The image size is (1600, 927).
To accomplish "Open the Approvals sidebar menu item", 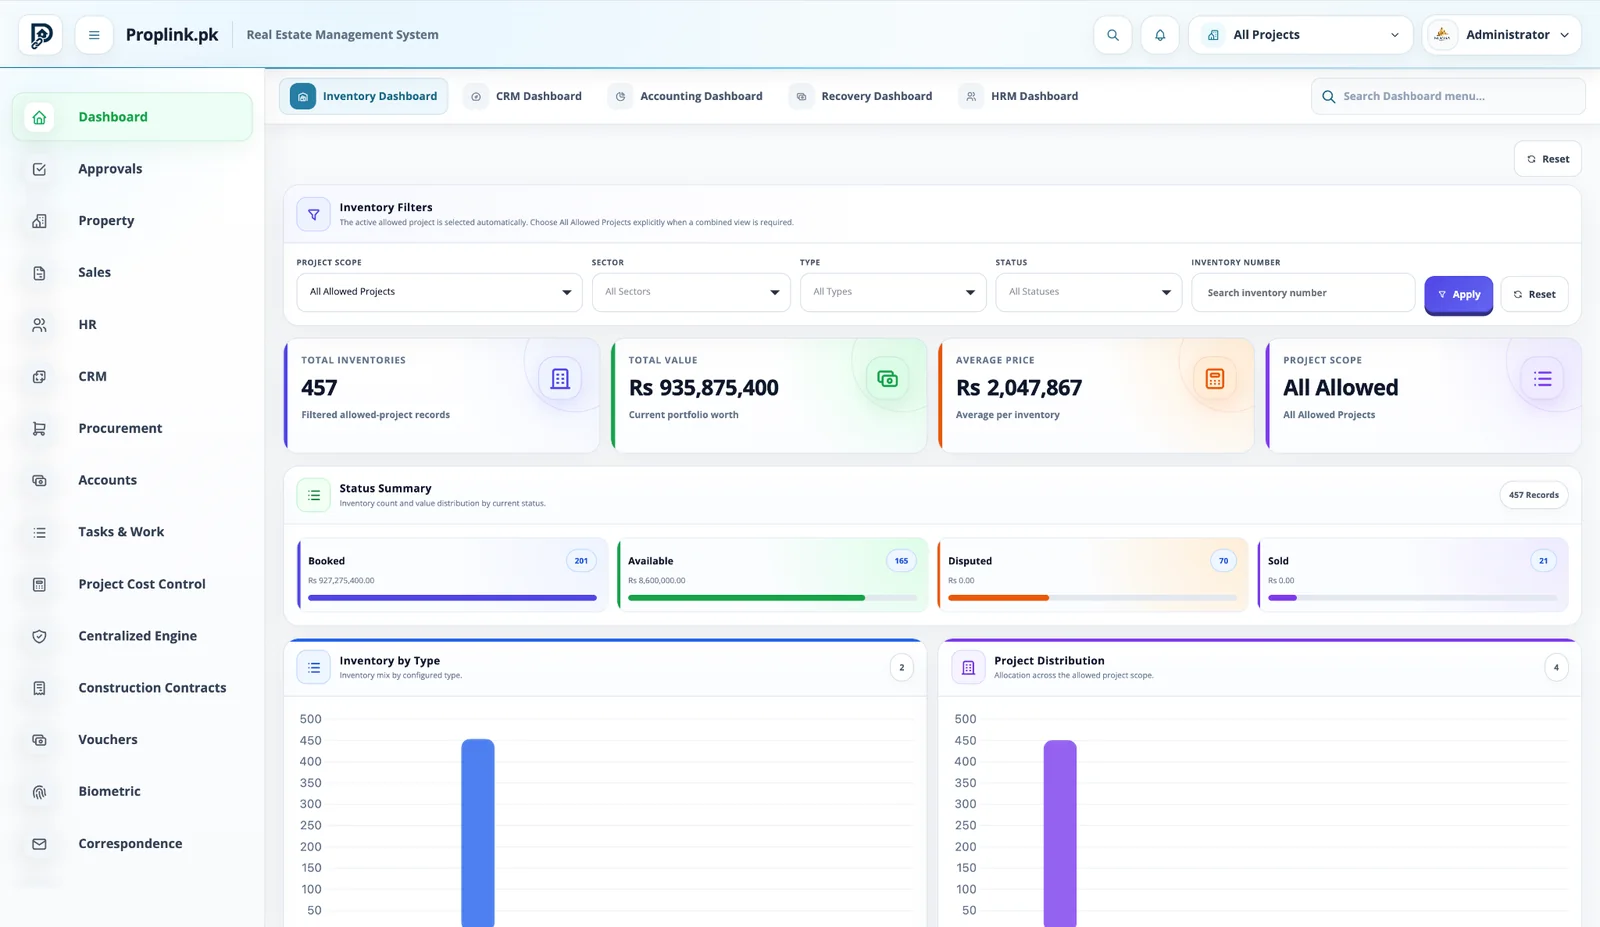I will [x=132, y=169].
